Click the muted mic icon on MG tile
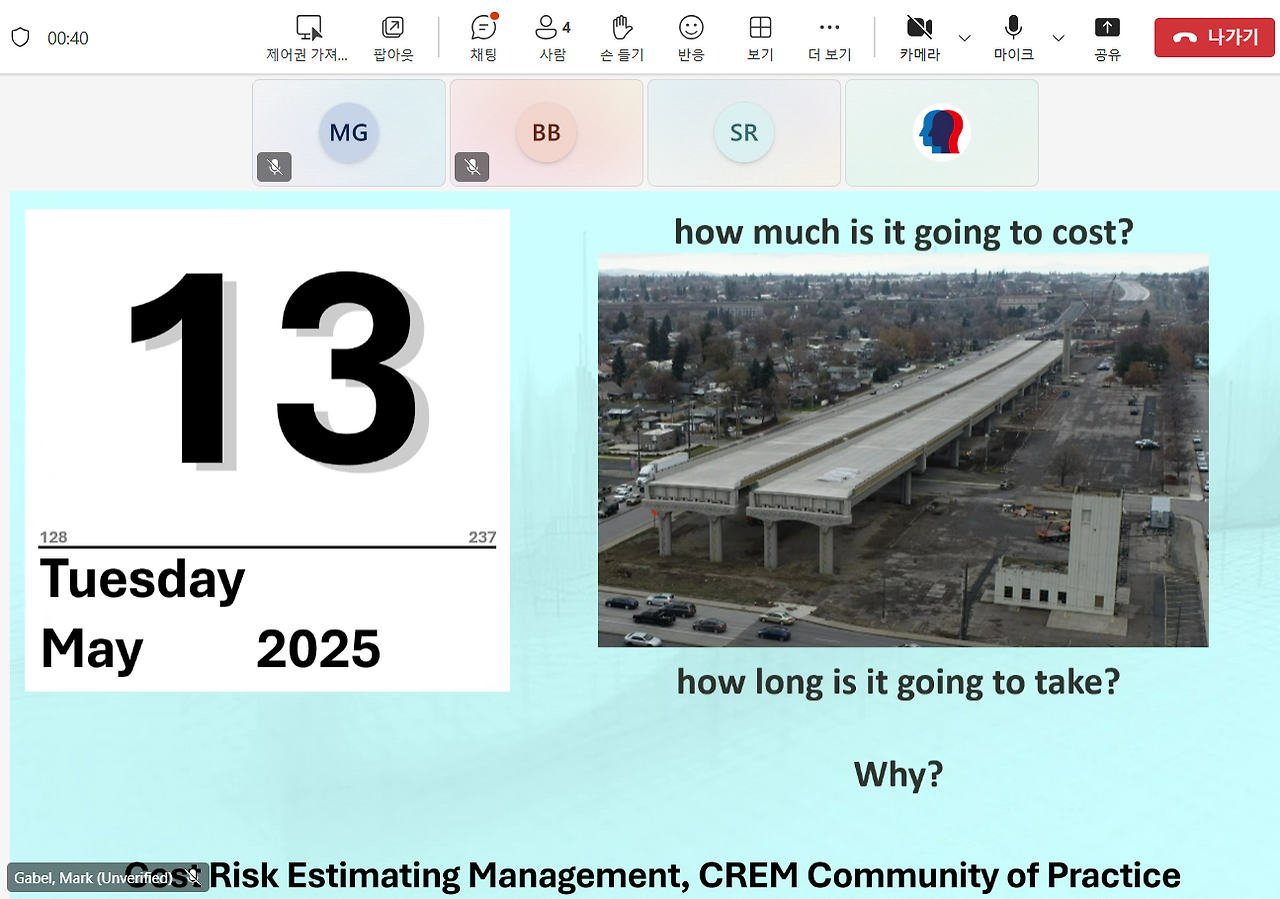Screen dimensions: 1280x899 [x=274, y=166]
